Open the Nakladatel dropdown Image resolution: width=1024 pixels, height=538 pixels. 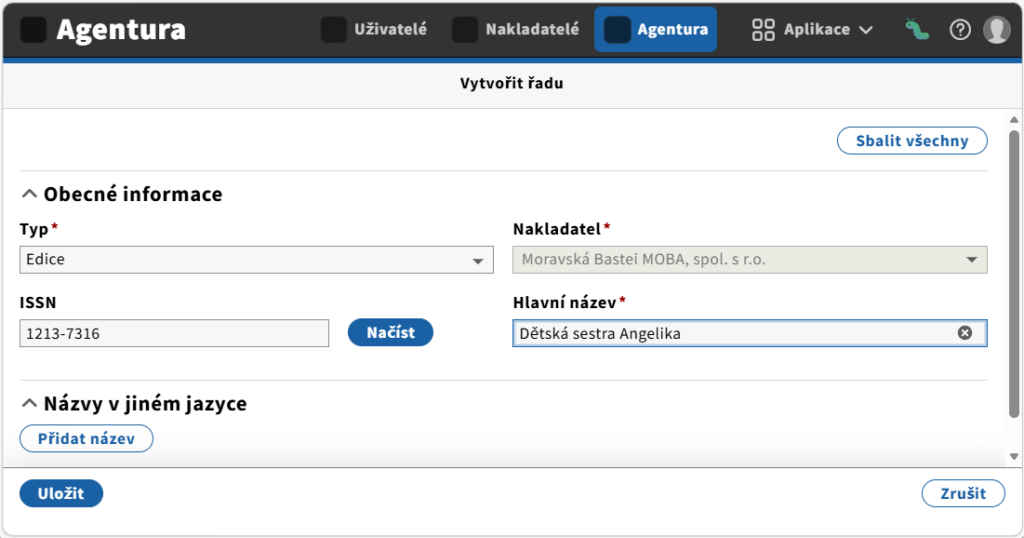[750, 260]
